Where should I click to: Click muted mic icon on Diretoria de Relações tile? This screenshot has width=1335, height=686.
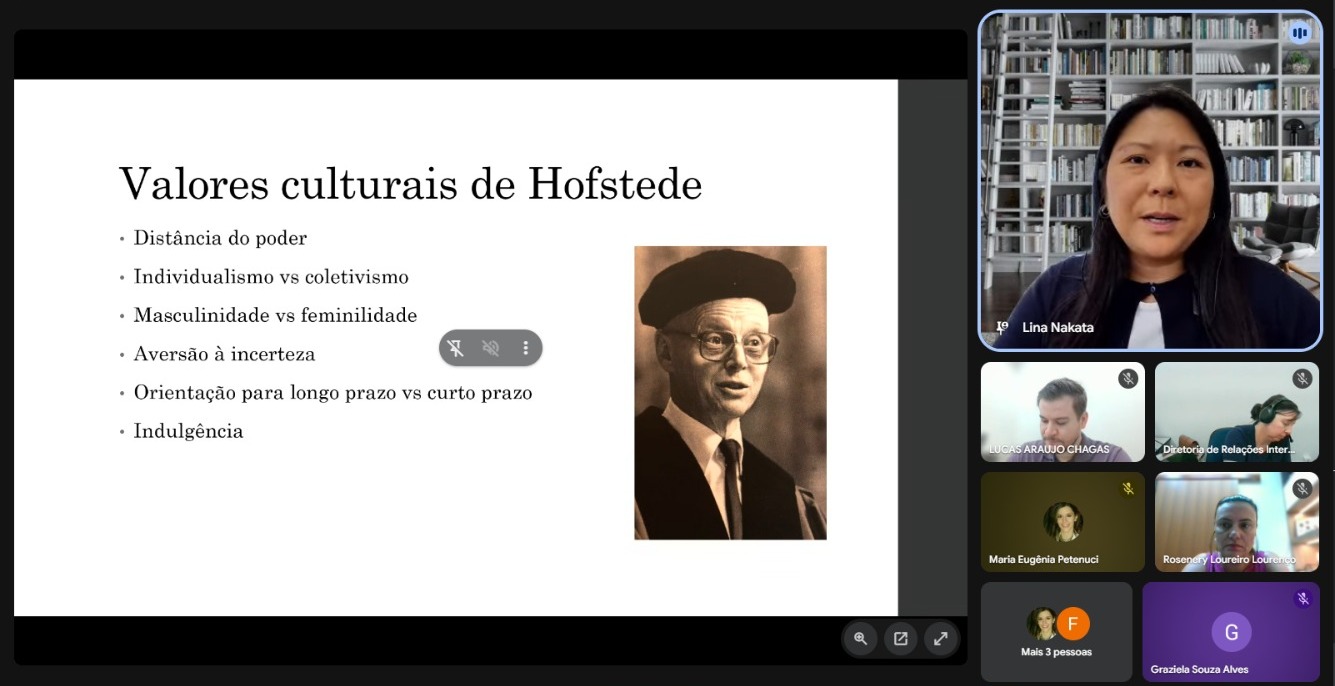coord(1302,379)
